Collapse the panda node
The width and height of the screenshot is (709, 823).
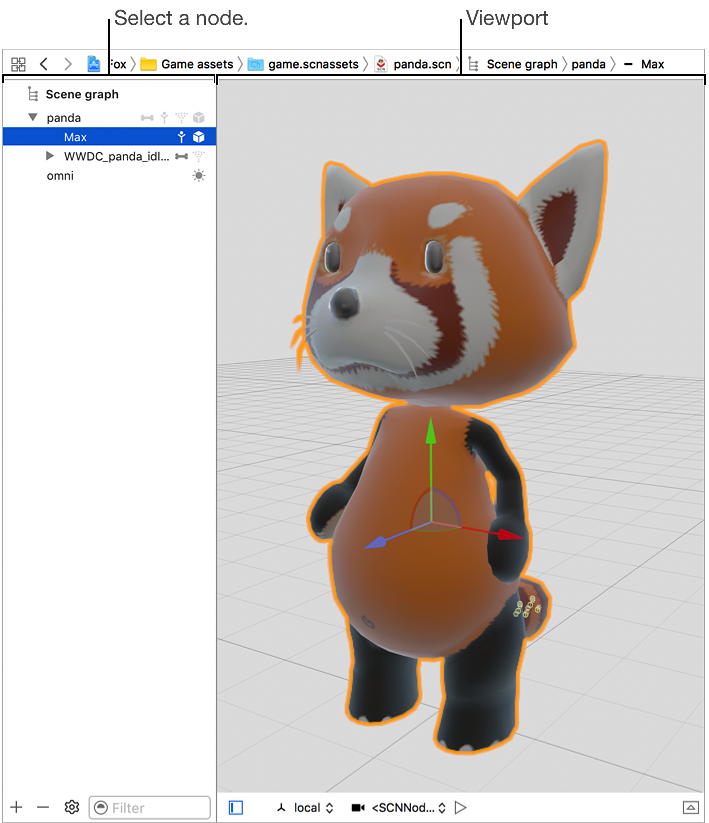click(x=33, y=117)
